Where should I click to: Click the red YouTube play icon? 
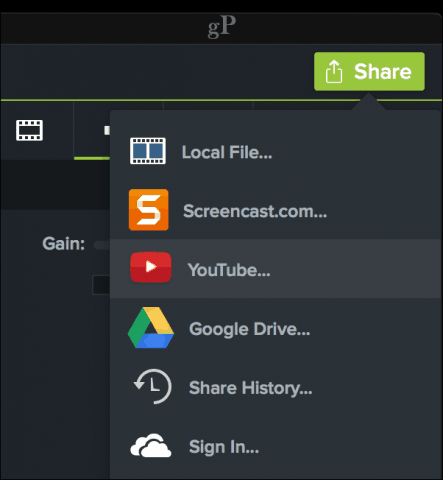pos(151,267)
